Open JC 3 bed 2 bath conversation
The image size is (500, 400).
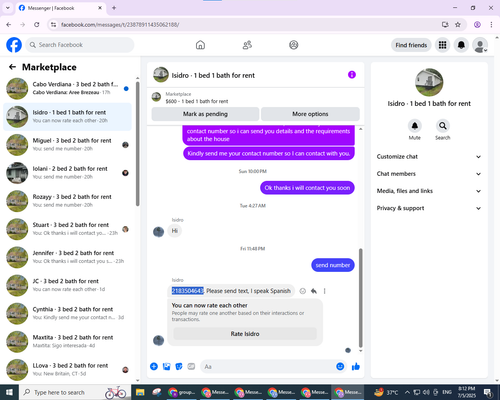point(67,285)
